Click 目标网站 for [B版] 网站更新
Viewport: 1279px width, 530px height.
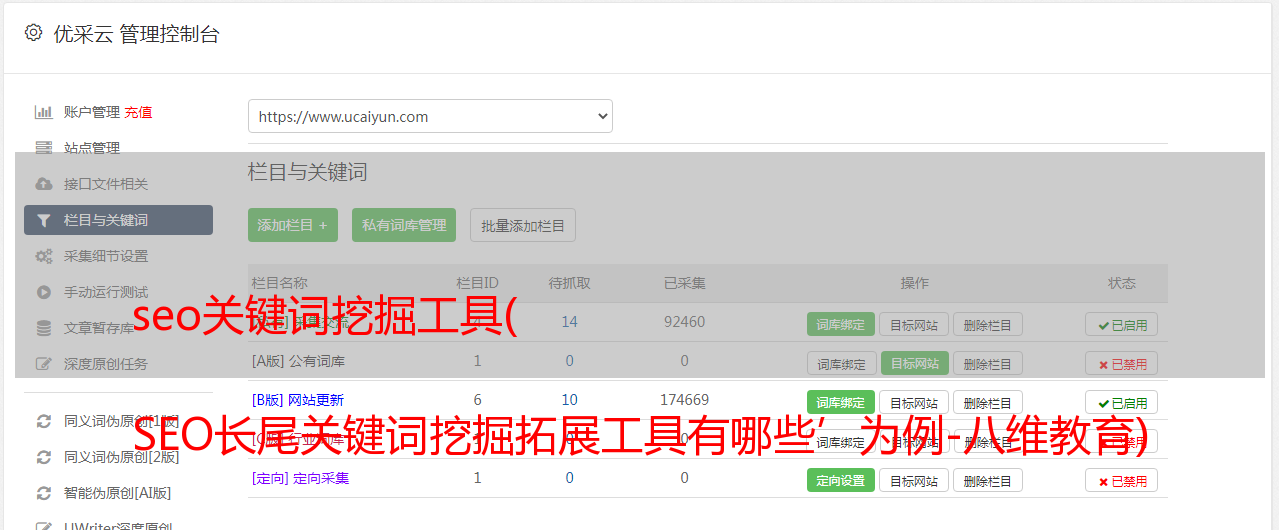[914, 402]
